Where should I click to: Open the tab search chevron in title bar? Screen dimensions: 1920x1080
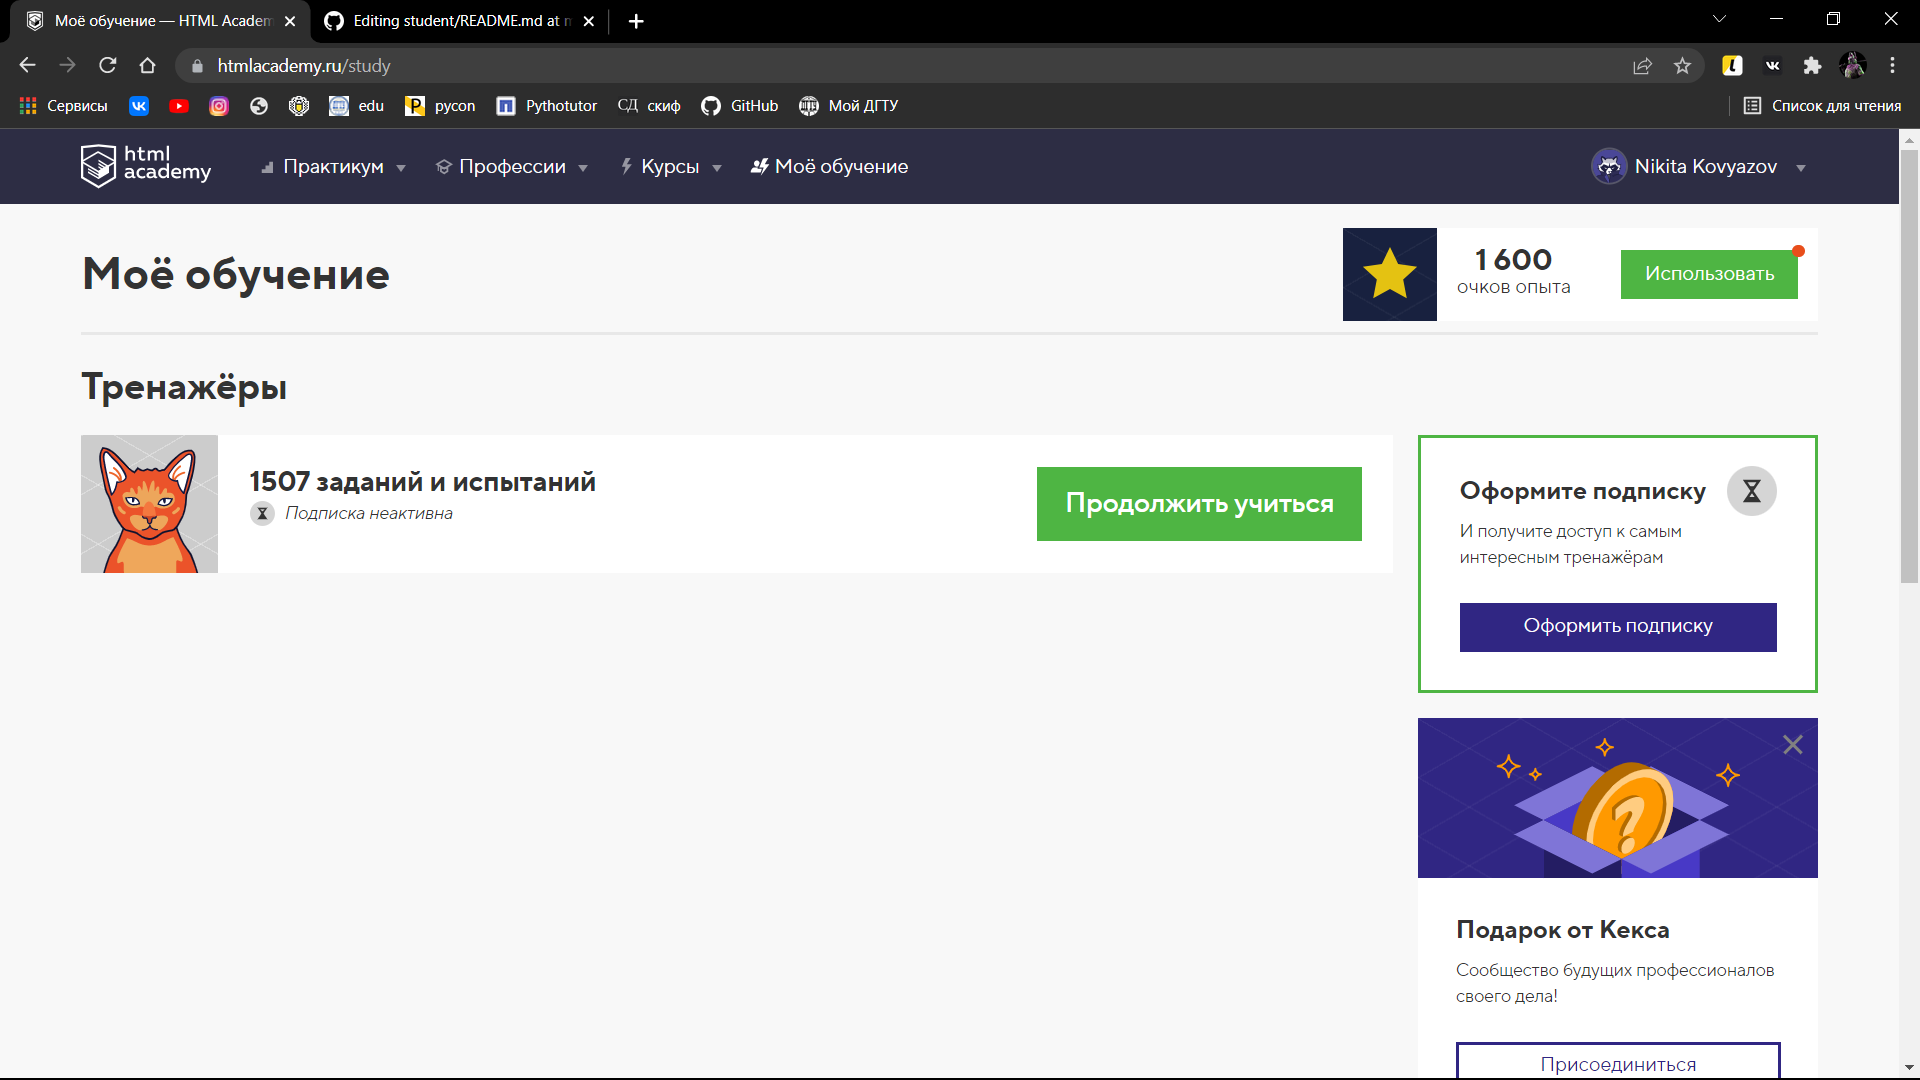(1719, 19)
